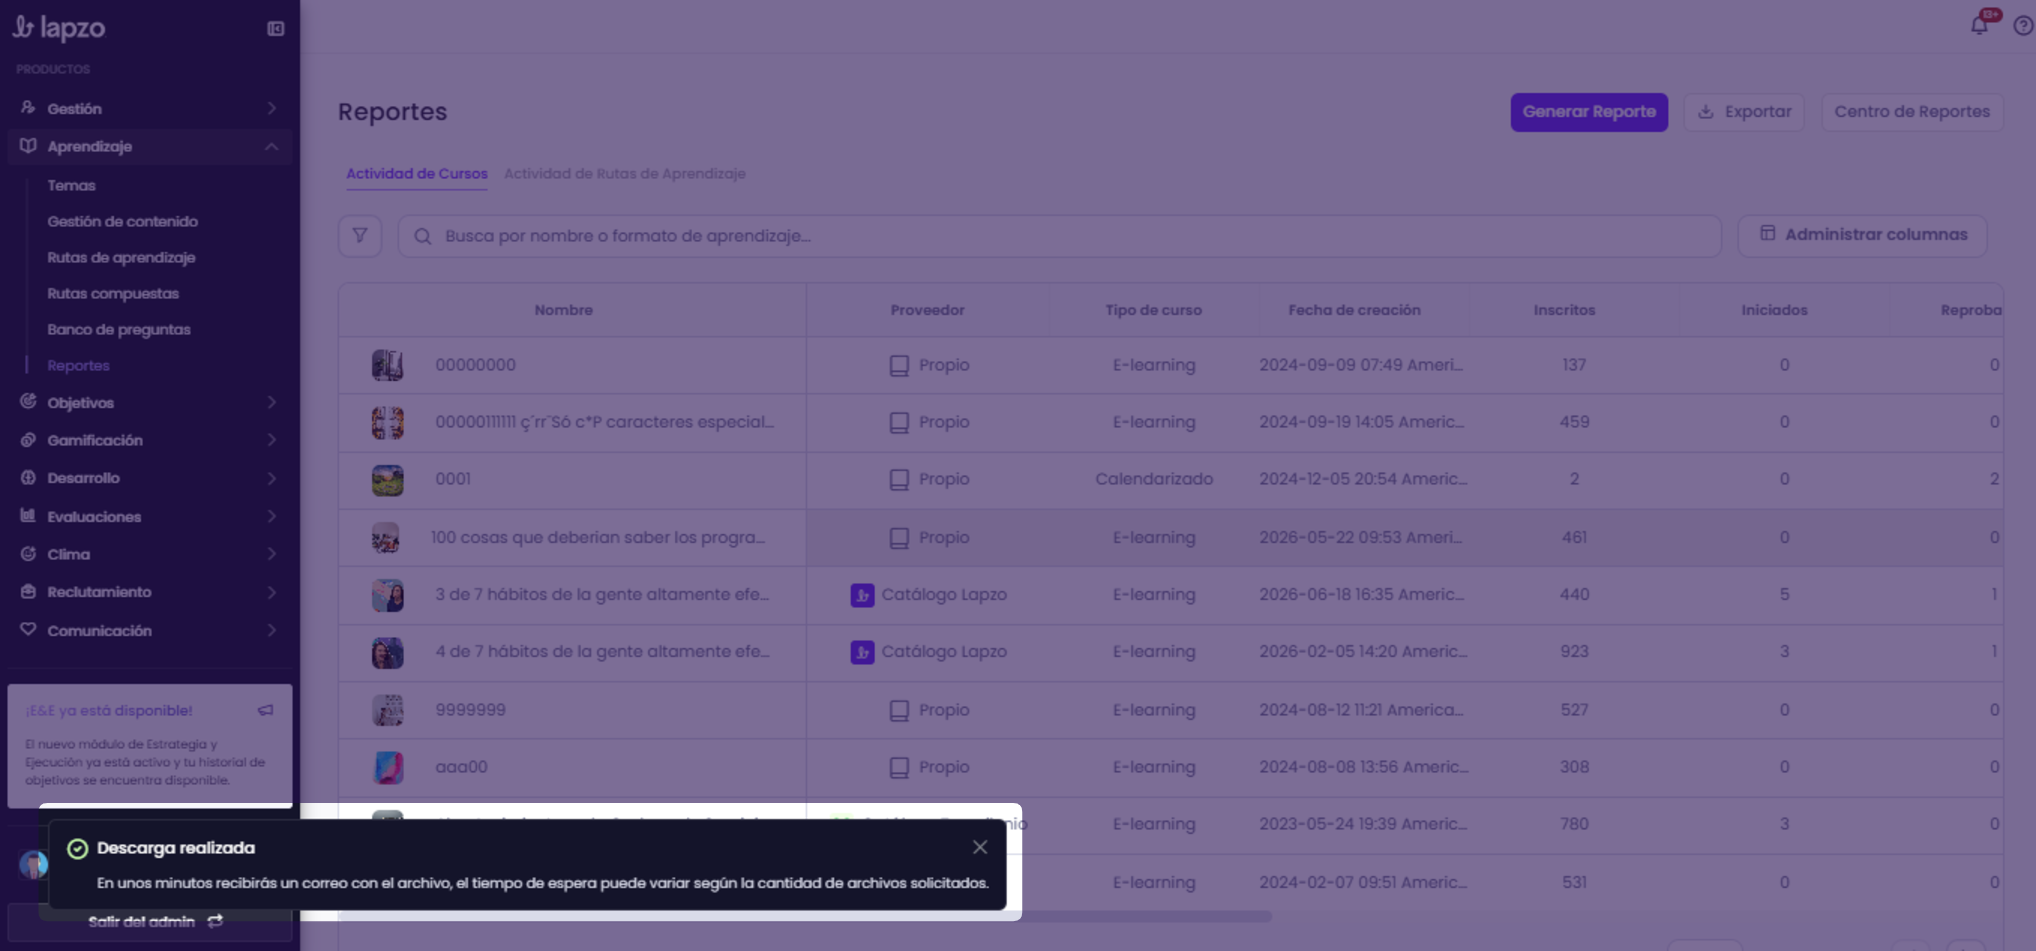This screenshot has height=951, width=2036.
Task: Focus the course name search field
Action: point(1060,236)
